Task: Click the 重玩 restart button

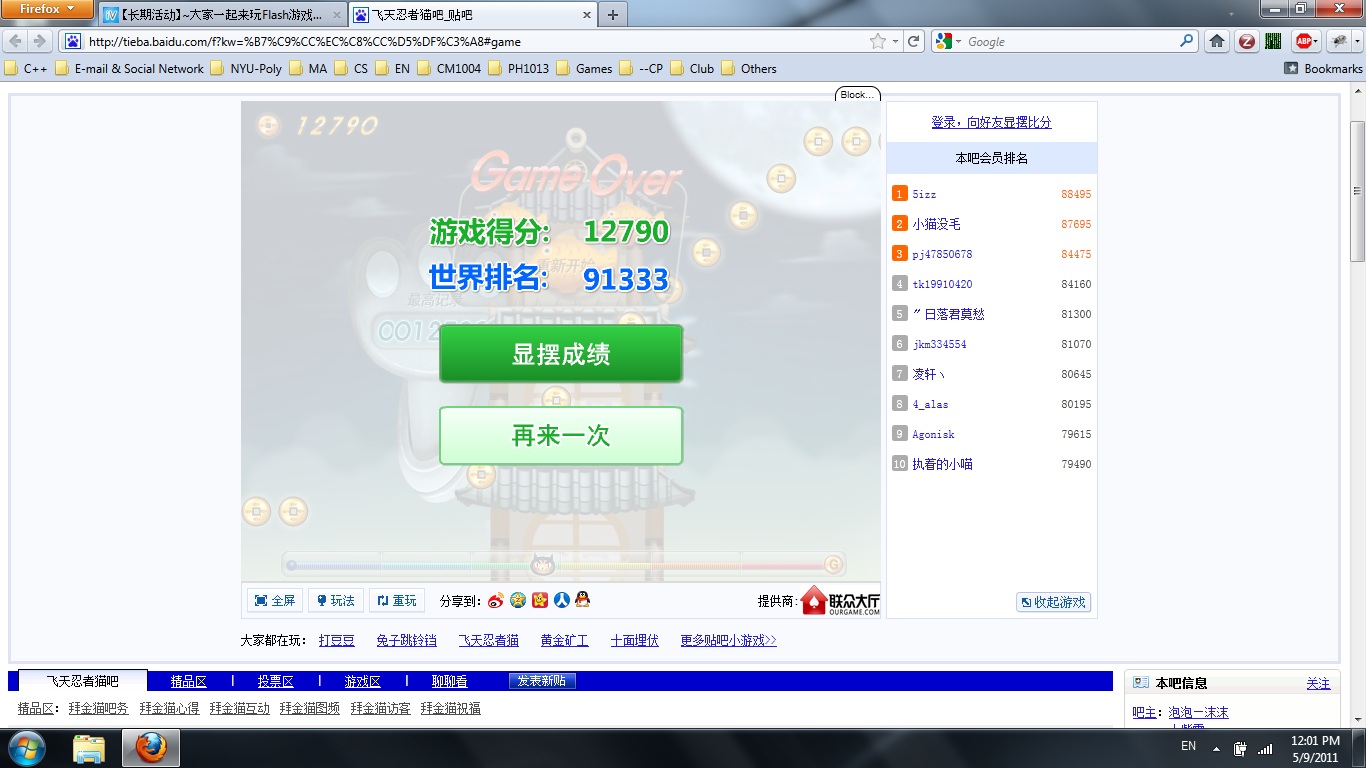Action: tap(397, 600)
